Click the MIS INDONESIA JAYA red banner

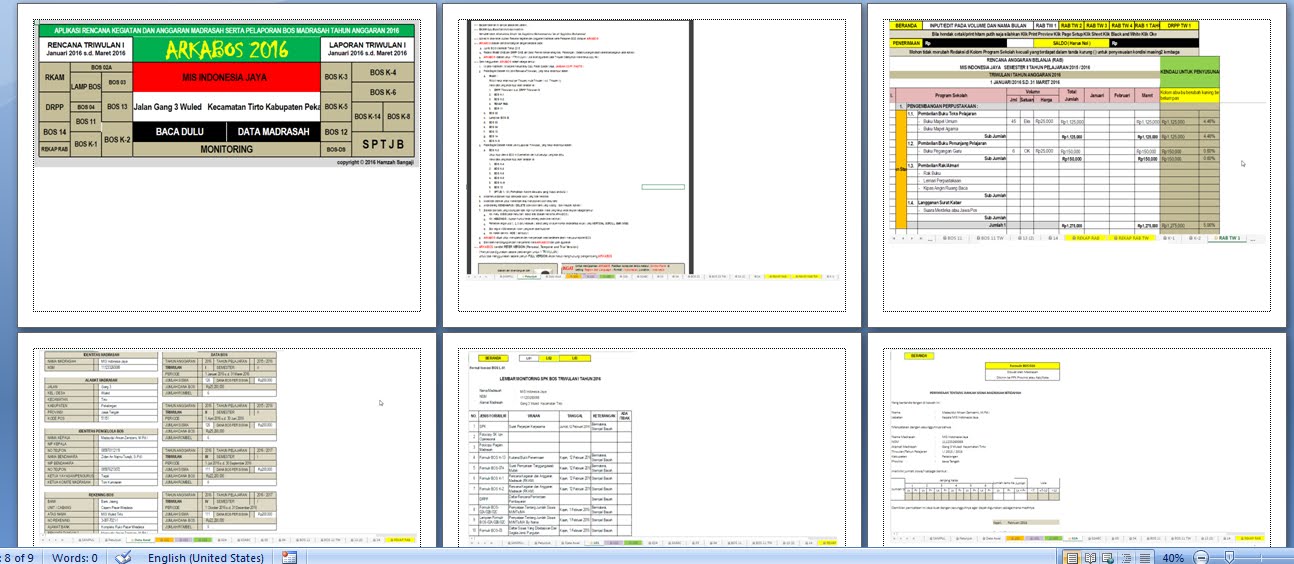pos(226,77)
